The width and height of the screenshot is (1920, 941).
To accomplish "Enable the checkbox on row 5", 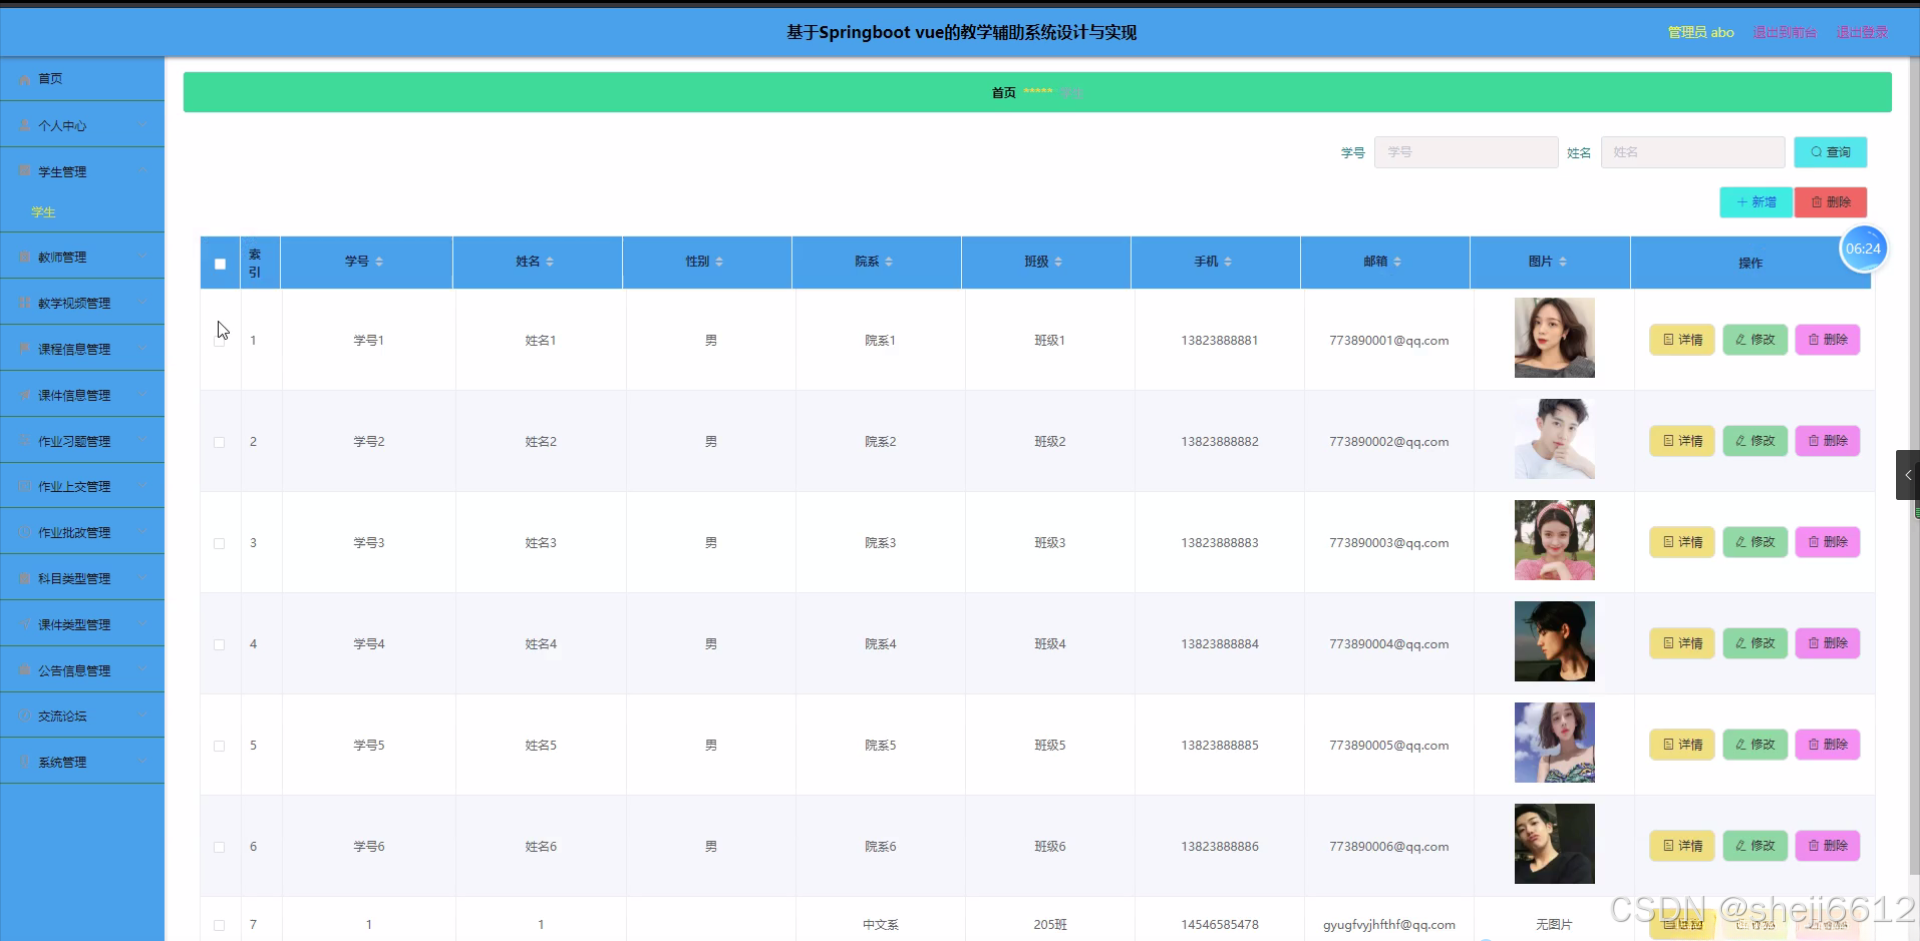I will point(219,746).
